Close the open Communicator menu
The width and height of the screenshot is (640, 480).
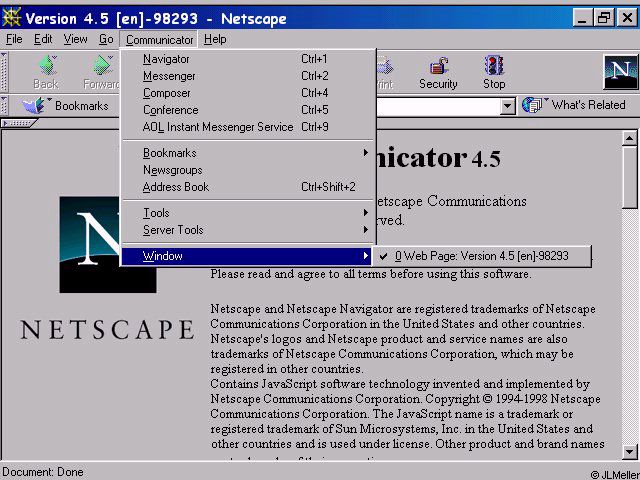159,40
